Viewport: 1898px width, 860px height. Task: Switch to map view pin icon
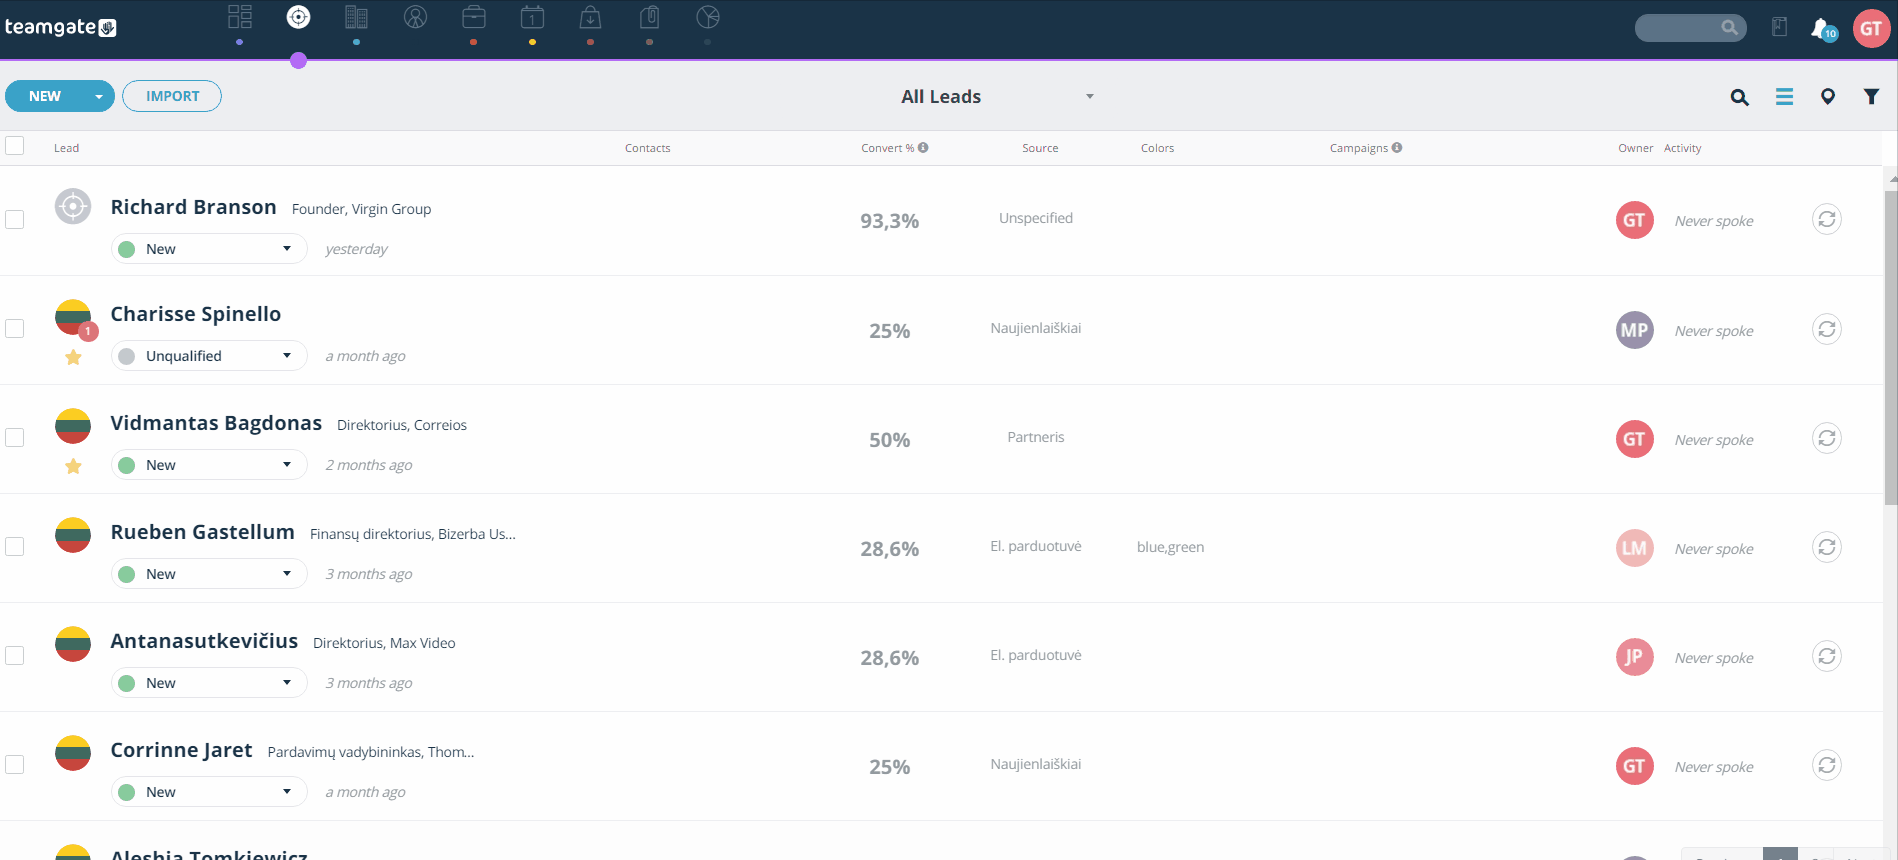(1828, 97)
